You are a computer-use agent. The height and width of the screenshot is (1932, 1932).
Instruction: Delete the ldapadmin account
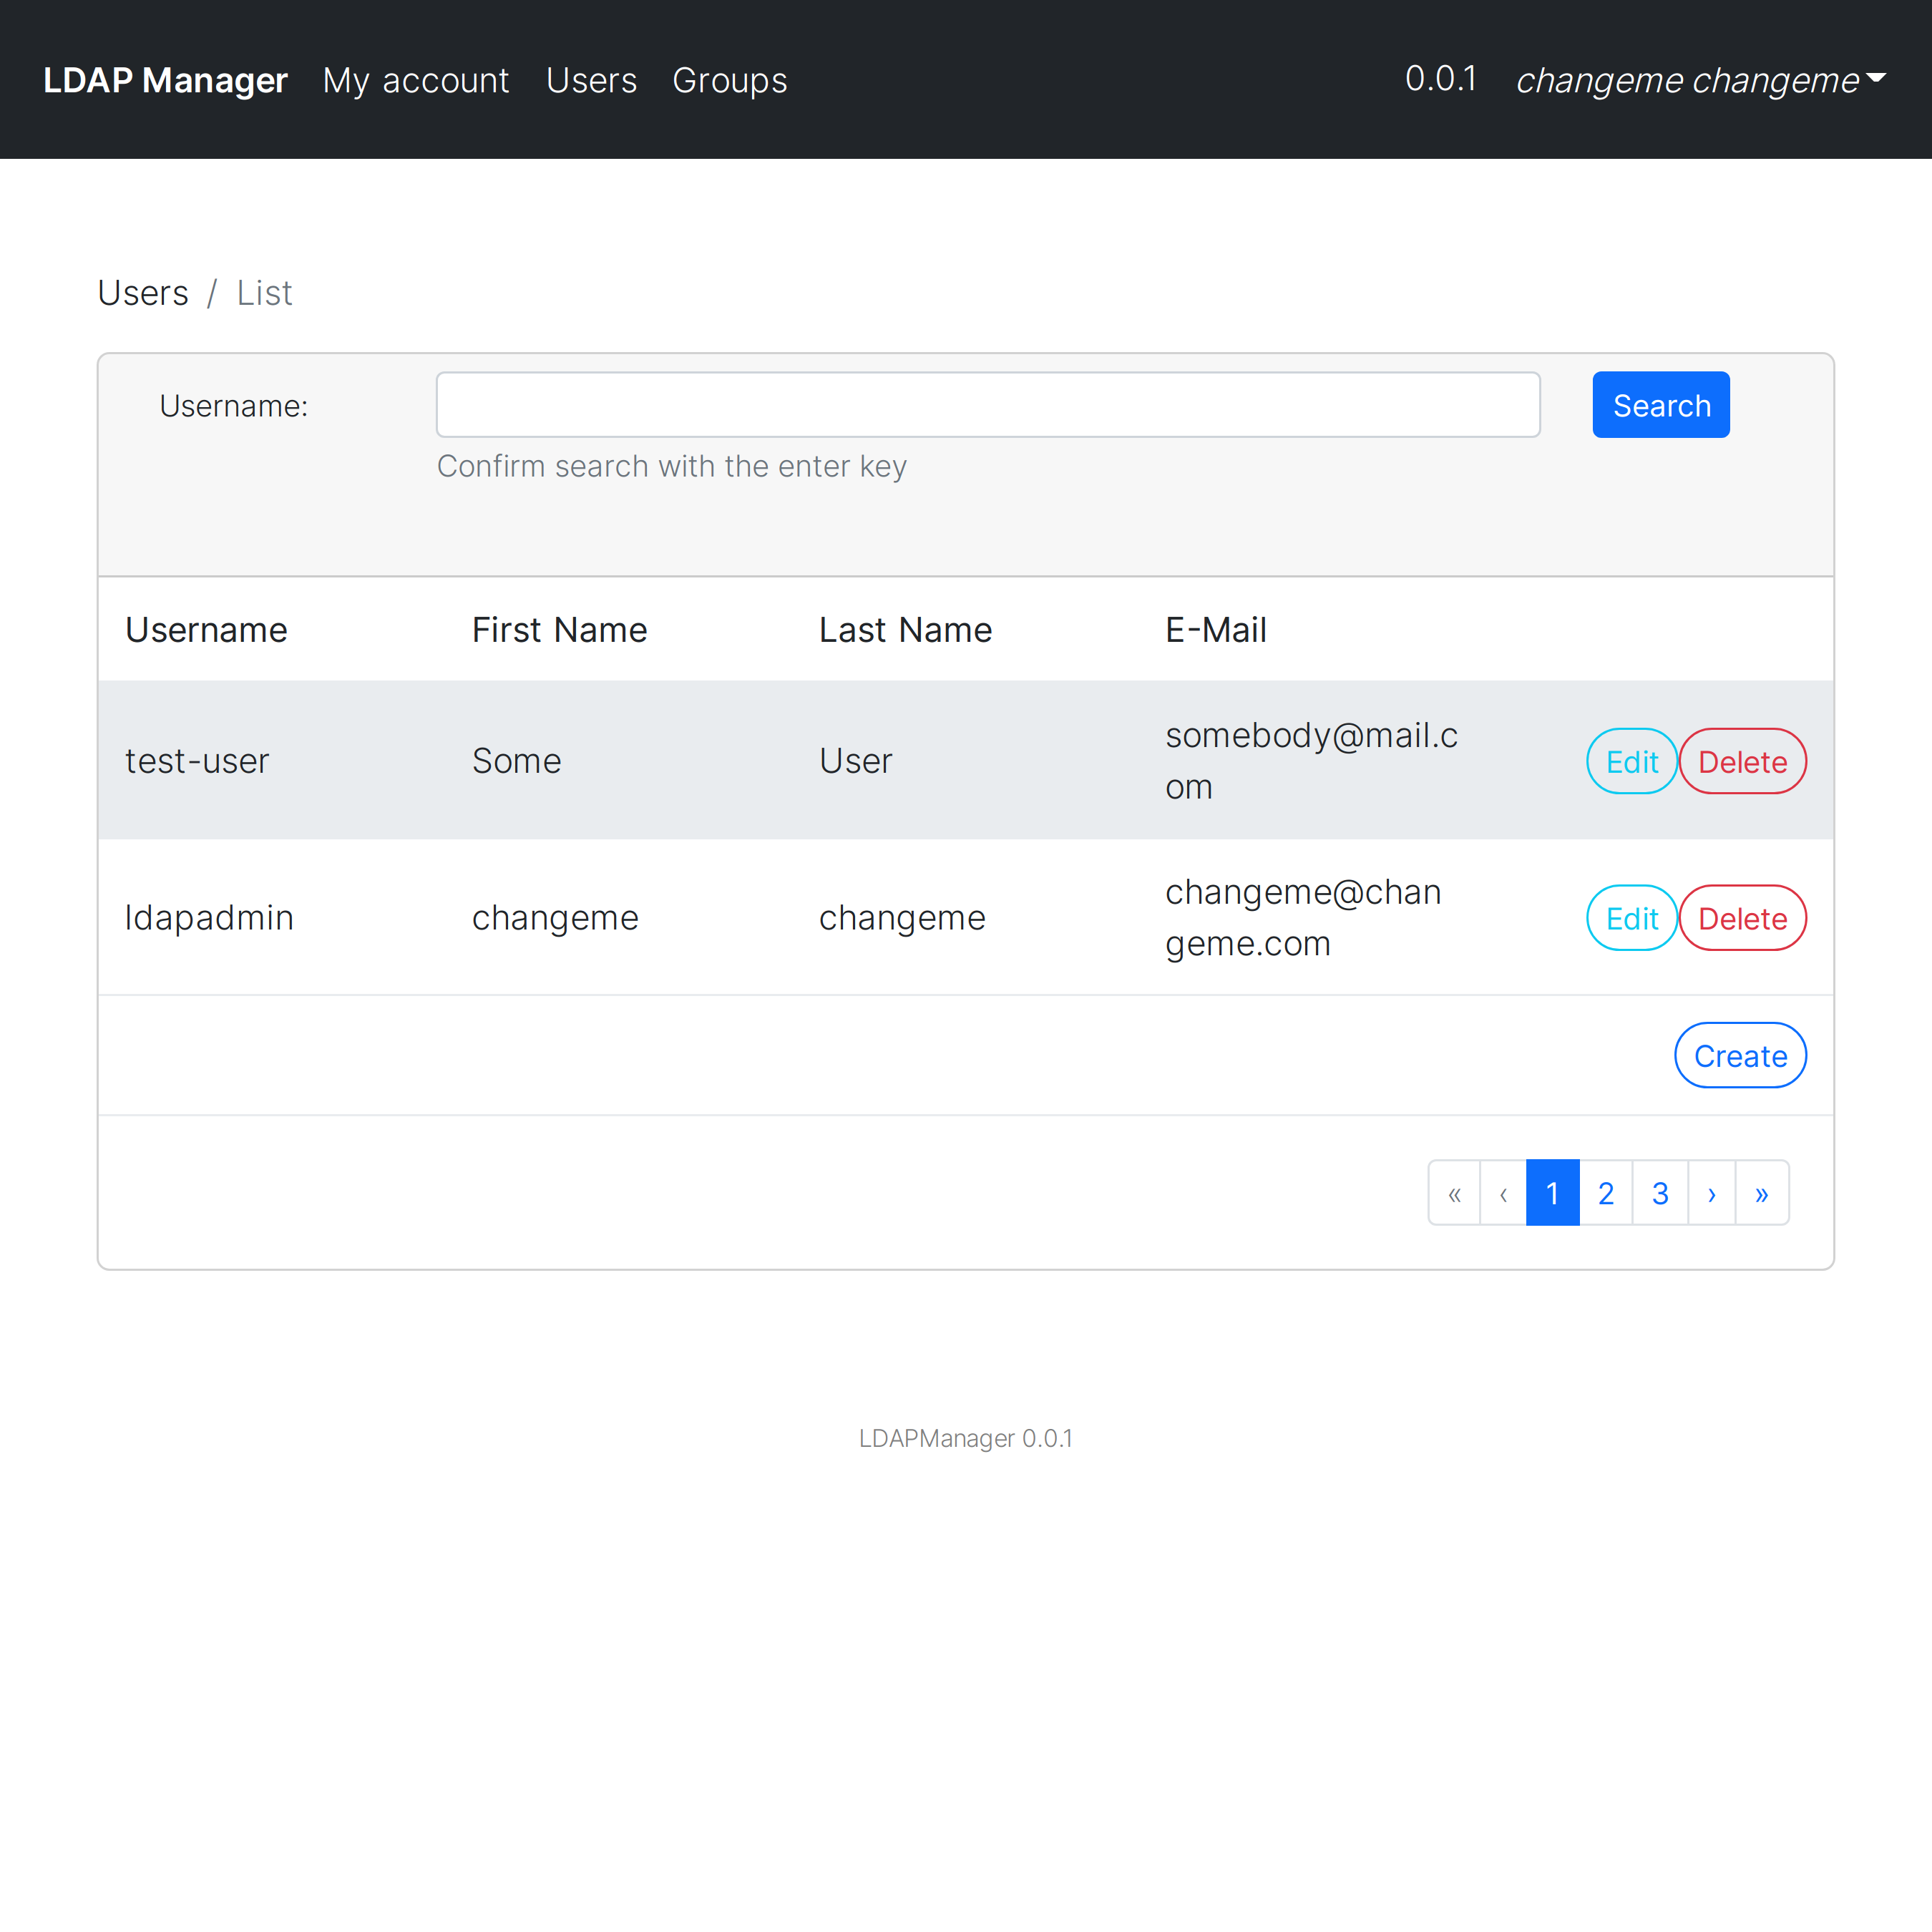pos(1742,918)
